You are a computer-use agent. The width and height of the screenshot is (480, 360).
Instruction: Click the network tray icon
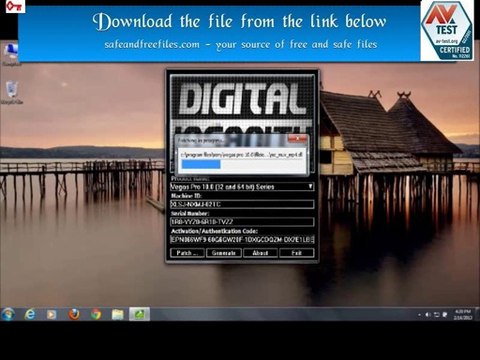[436, 315]
